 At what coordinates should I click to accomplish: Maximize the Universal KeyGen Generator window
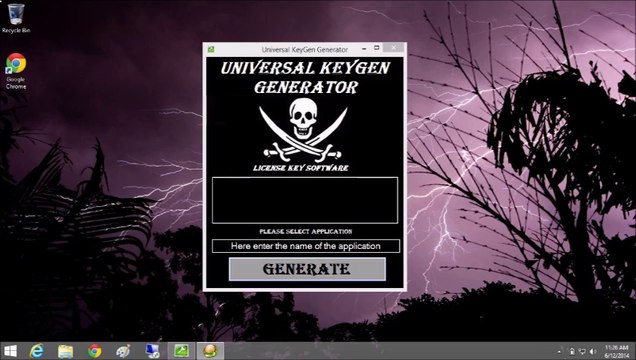click(376, 48)
